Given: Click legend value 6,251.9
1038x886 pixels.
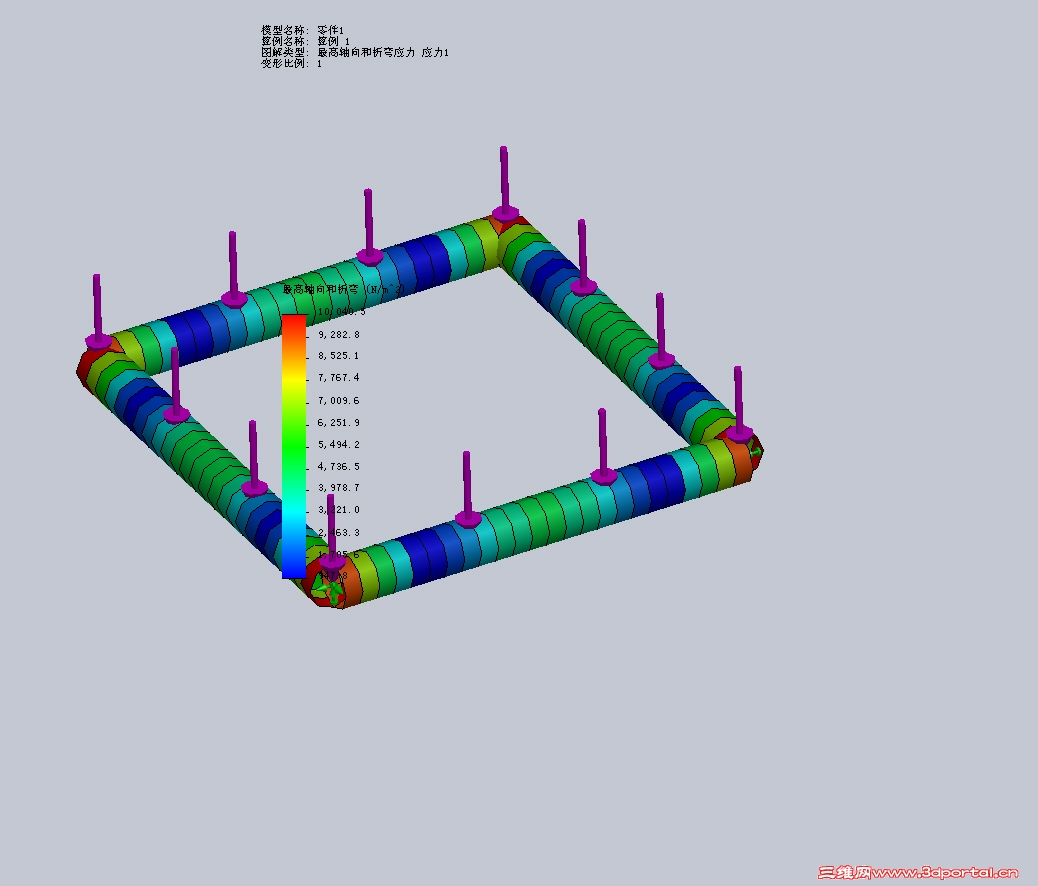Looking at the screenshot, I should tap(338, 422).
